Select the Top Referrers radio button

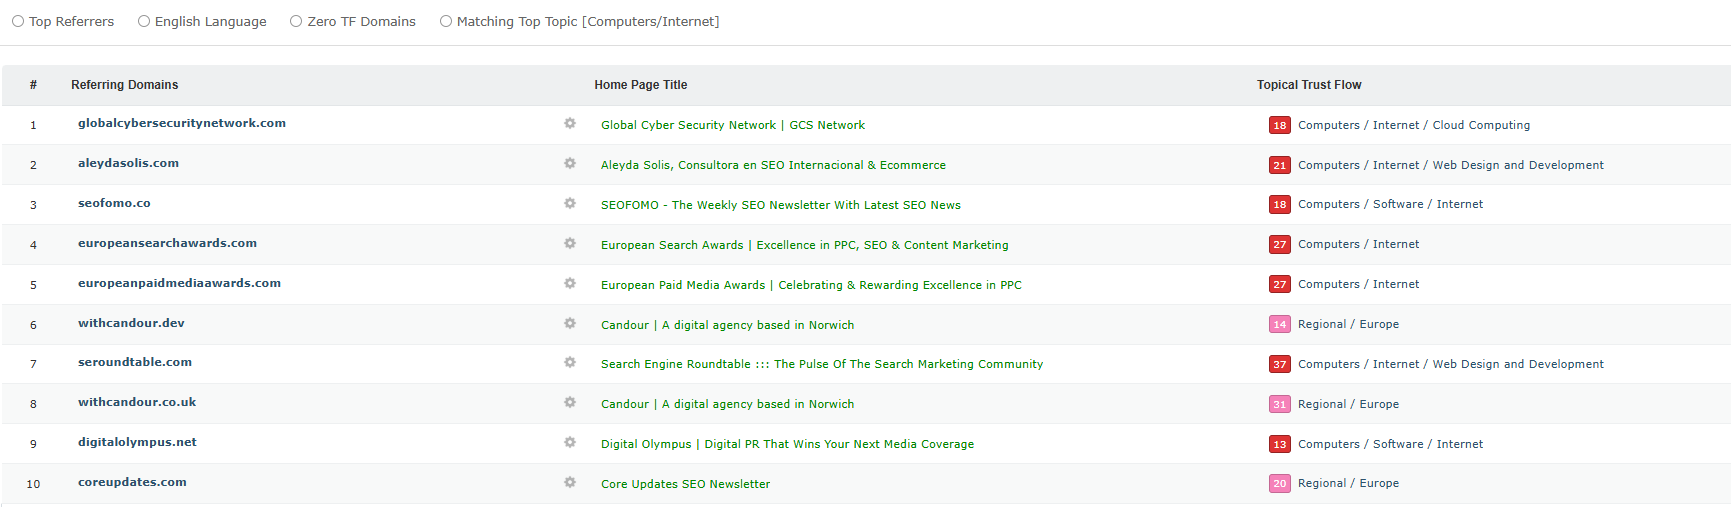tap(18, 21)
